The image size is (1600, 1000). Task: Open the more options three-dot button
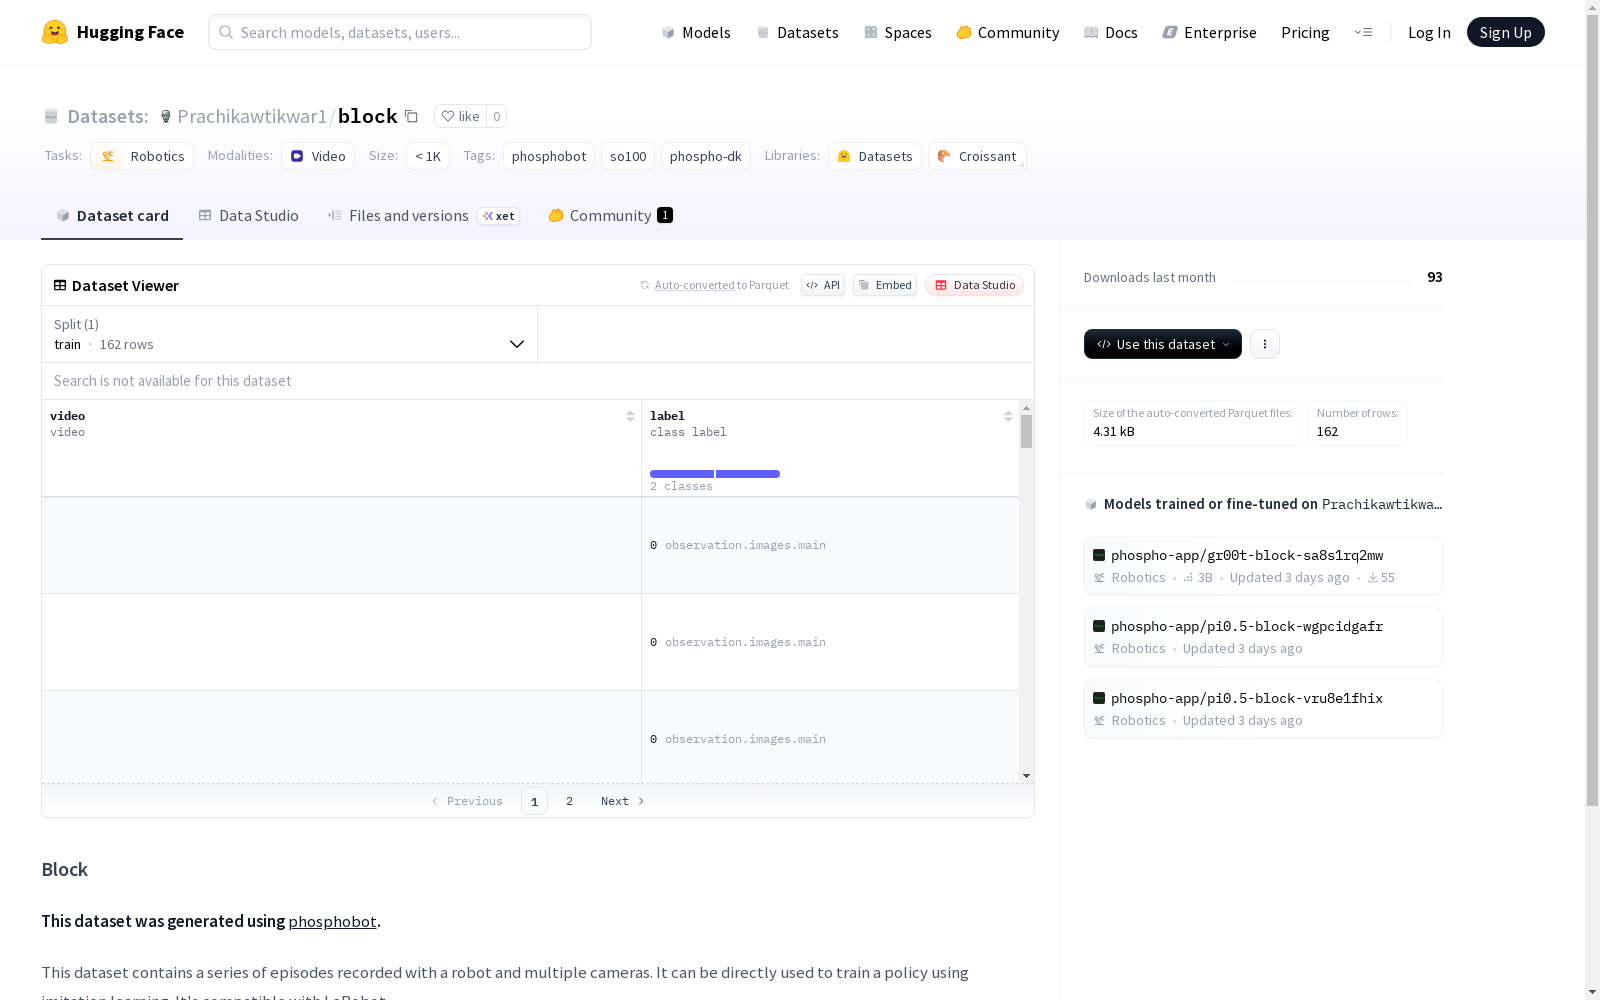click(x=1265, y=344)
